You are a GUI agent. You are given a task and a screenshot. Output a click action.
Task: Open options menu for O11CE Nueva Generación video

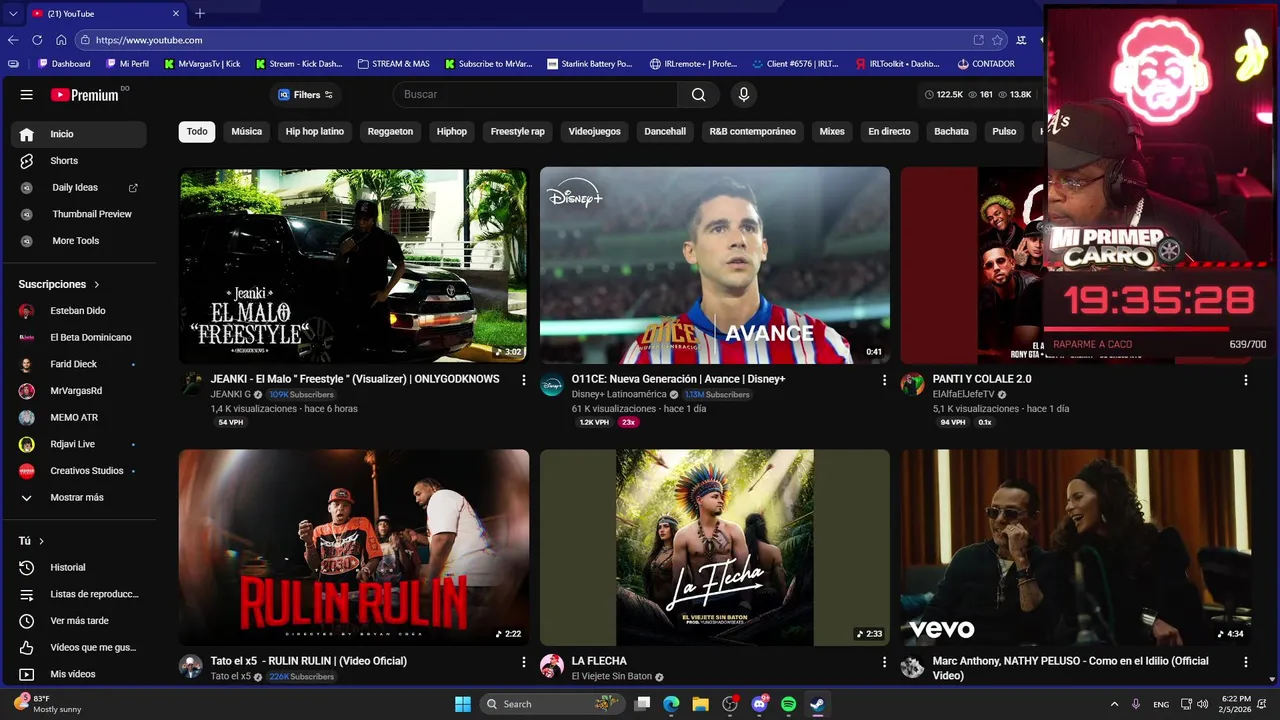(x=884, y=380)
